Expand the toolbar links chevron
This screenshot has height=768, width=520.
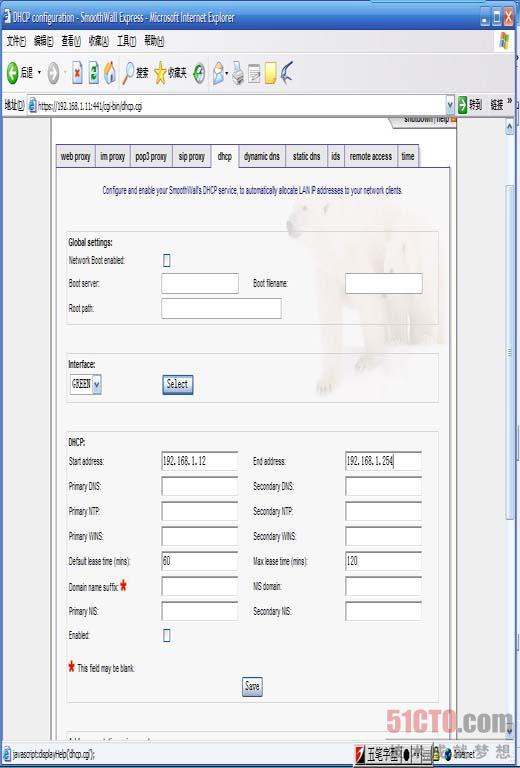click(x=510, y=101)
